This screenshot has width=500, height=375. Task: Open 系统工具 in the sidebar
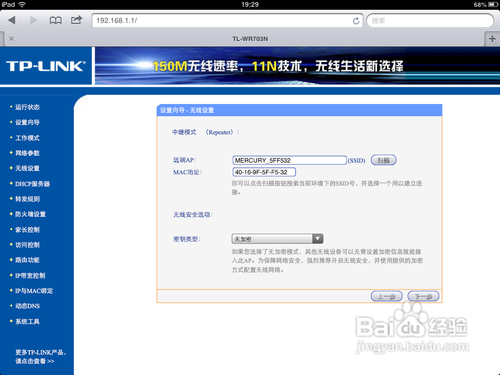27,321
